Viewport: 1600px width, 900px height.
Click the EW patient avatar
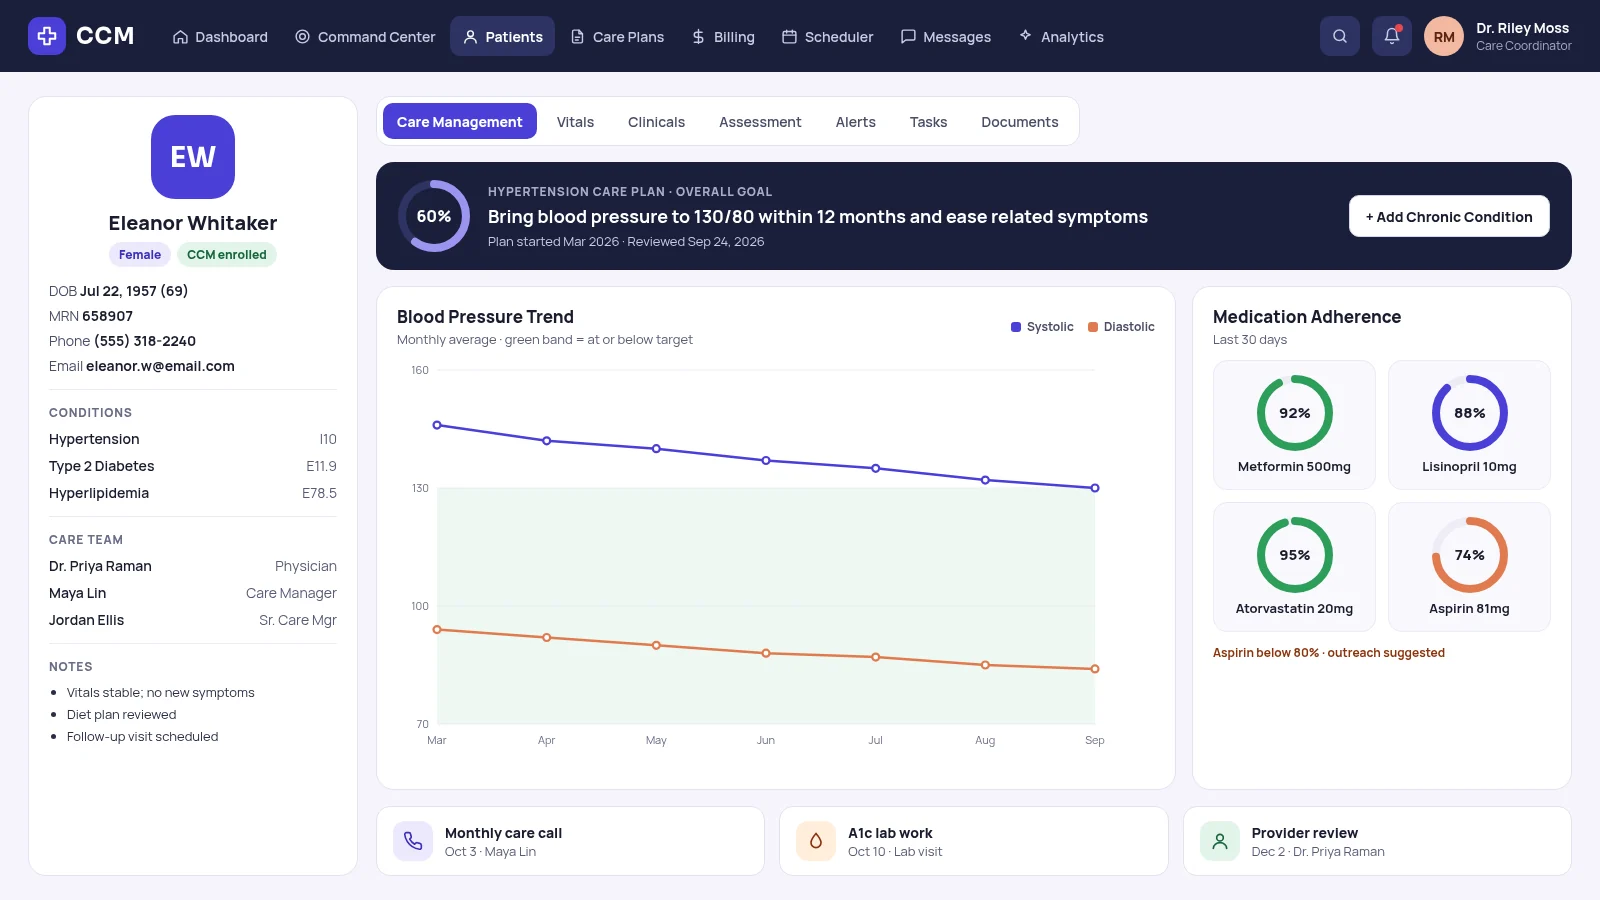(x=193, y=157)
